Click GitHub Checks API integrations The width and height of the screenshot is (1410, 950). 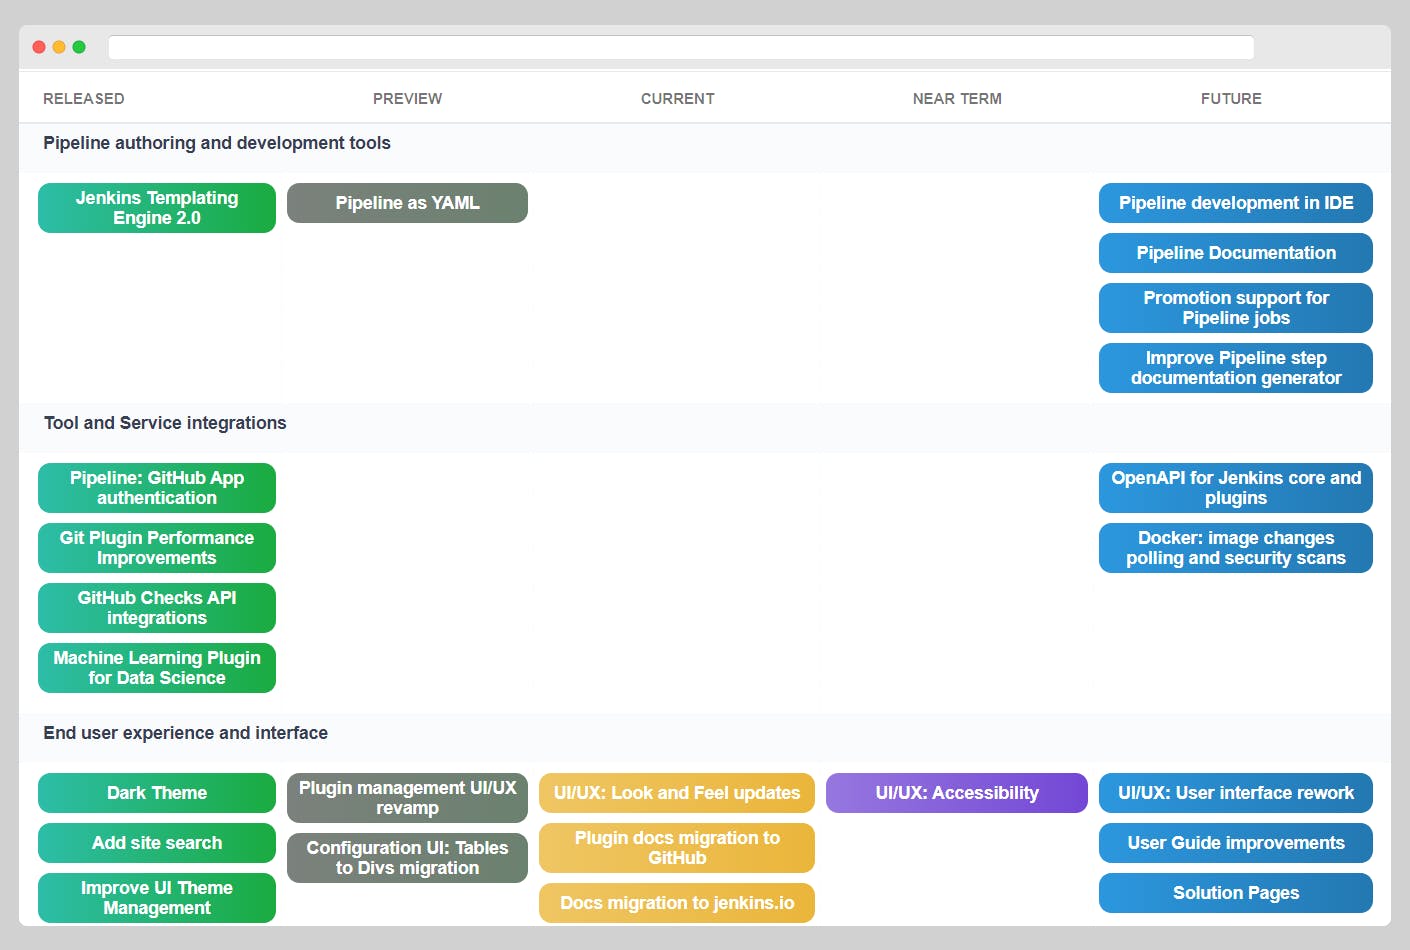tap(156, 608)
